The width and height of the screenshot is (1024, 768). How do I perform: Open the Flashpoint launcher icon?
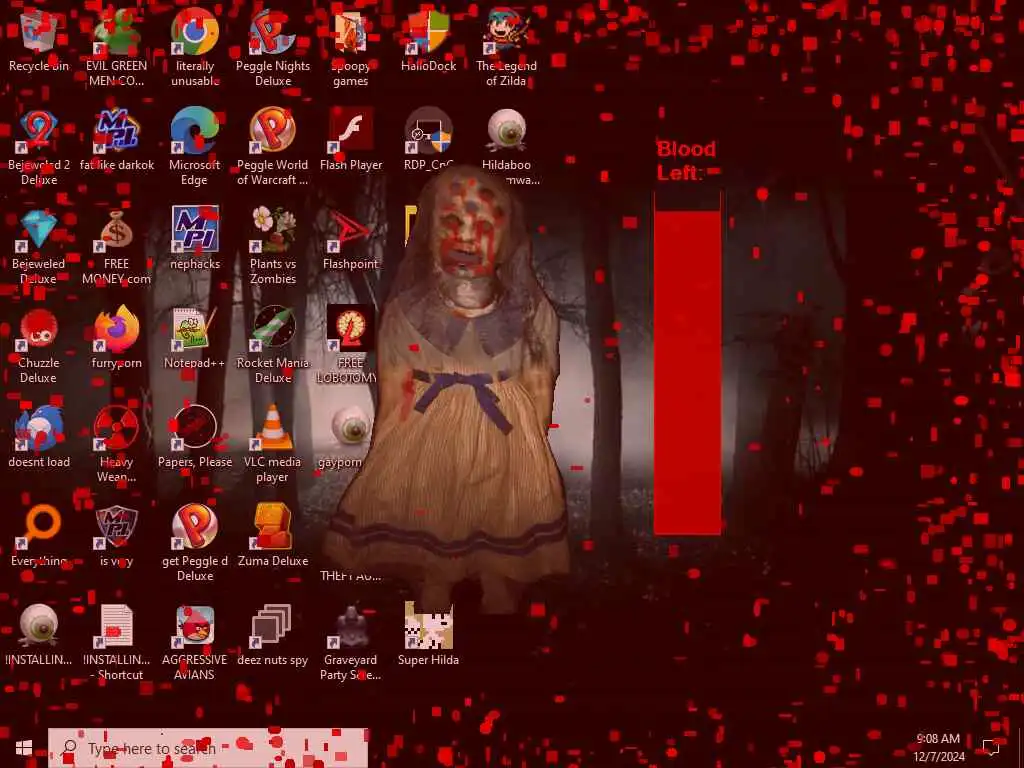click(351, 230)
